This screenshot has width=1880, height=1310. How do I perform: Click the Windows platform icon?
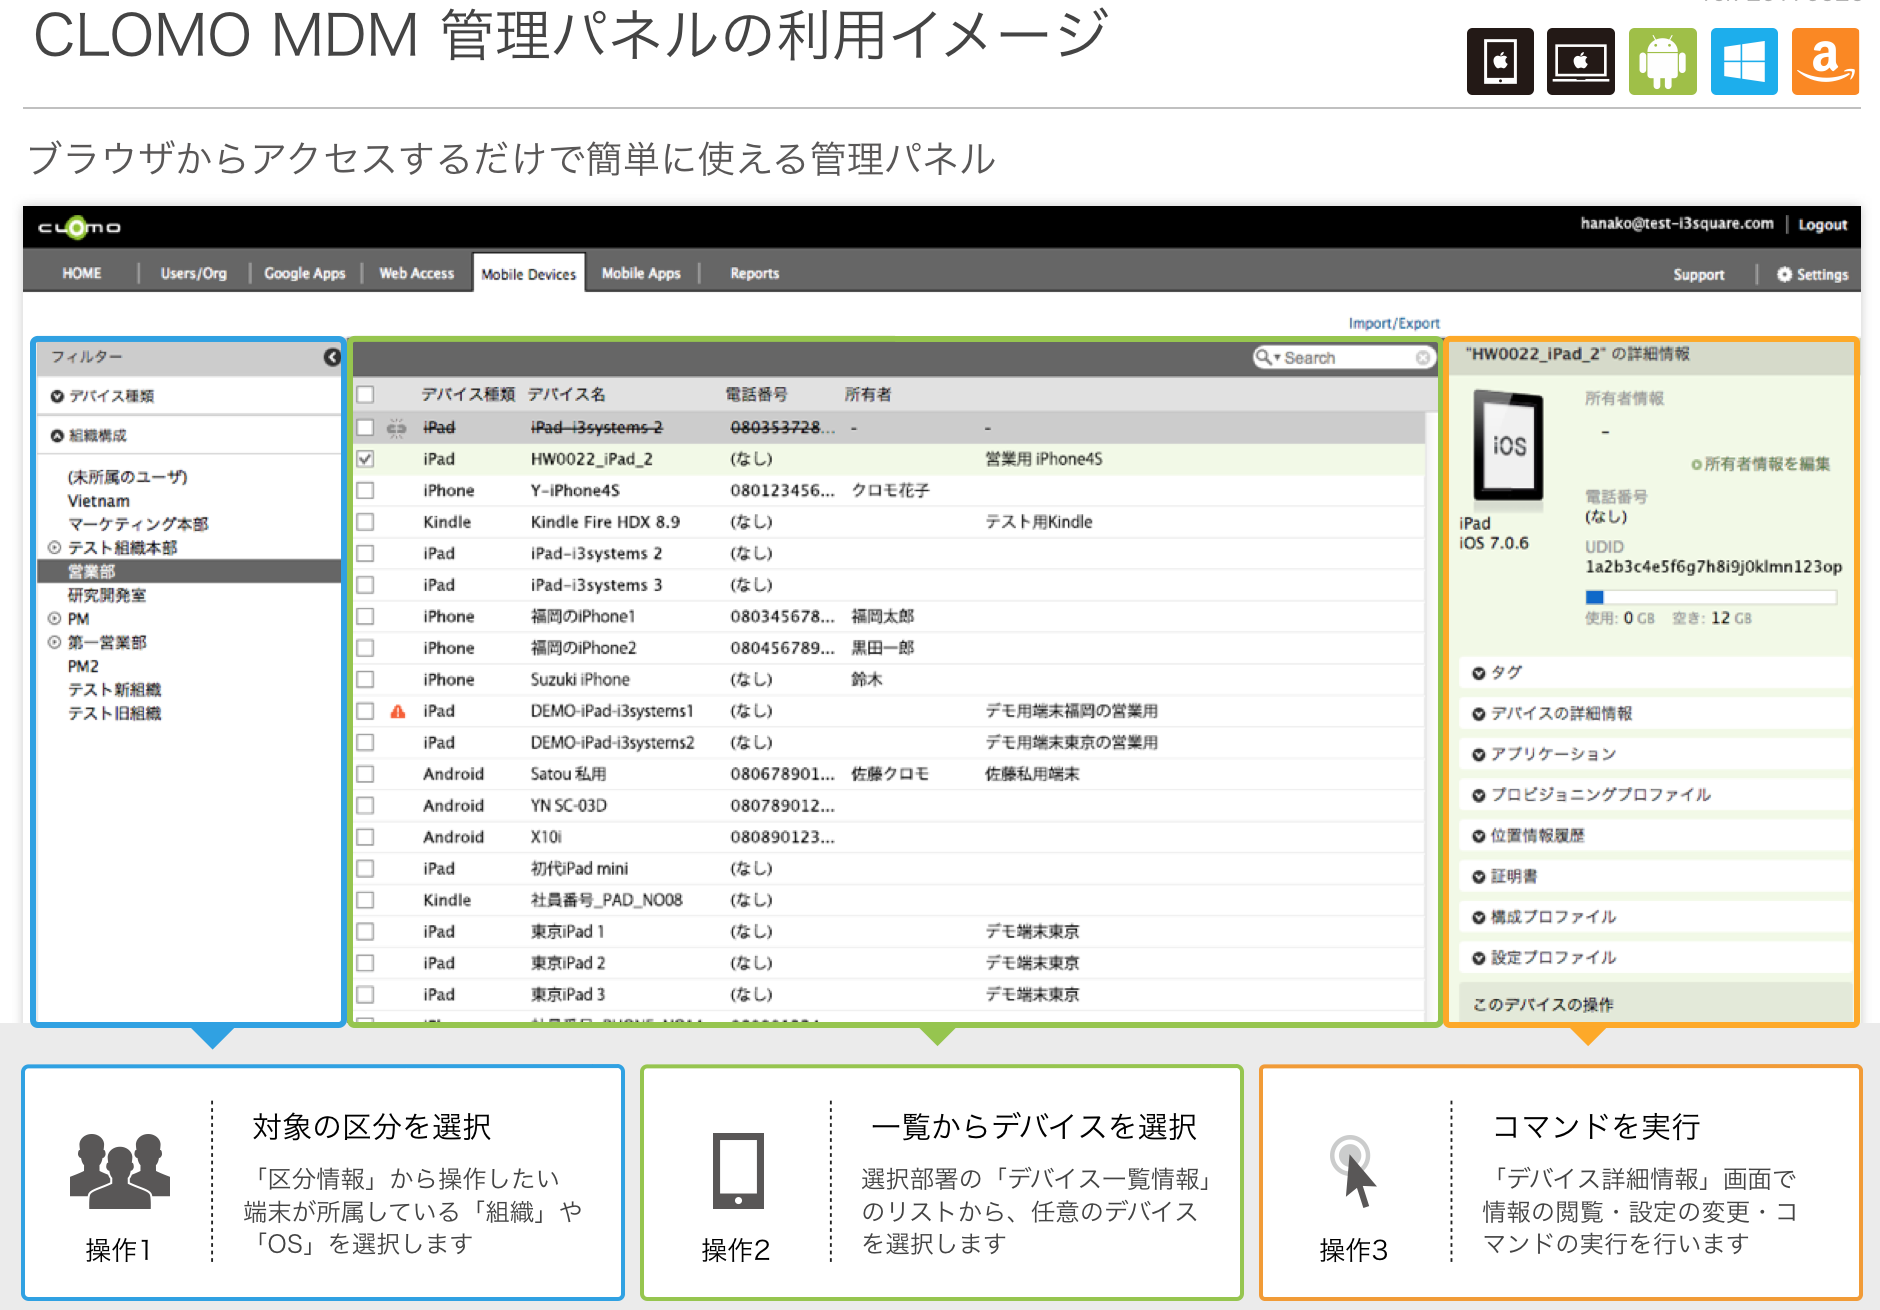[1742, 60]
